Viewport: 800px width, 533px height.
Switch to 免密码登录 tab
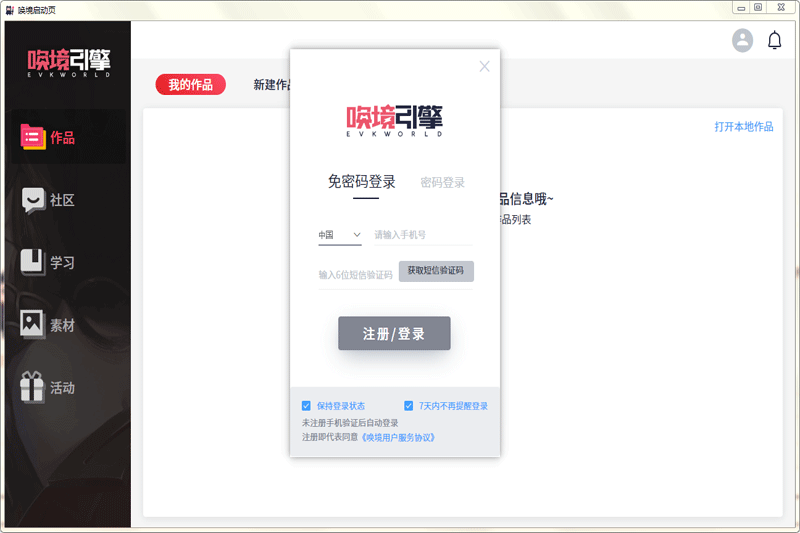(362, 182)
